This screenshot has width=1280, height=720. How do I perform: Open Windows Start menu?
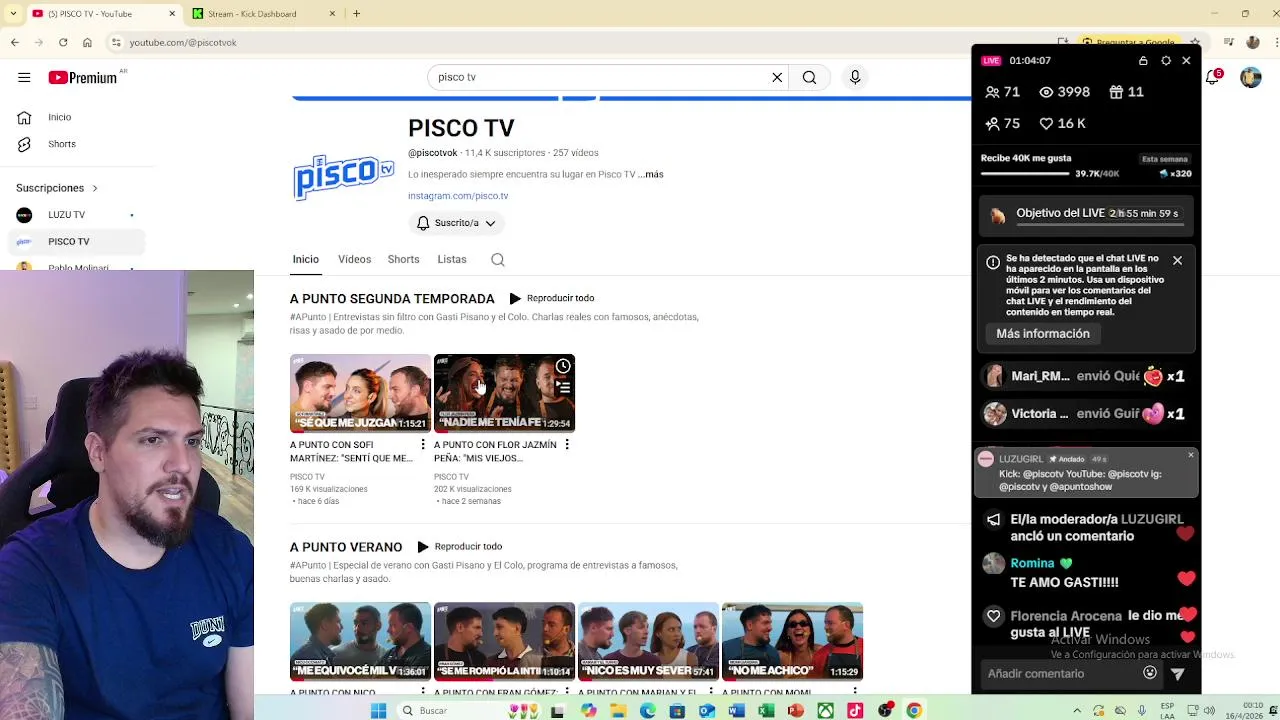pyautogui.click(x=378, y=710)
